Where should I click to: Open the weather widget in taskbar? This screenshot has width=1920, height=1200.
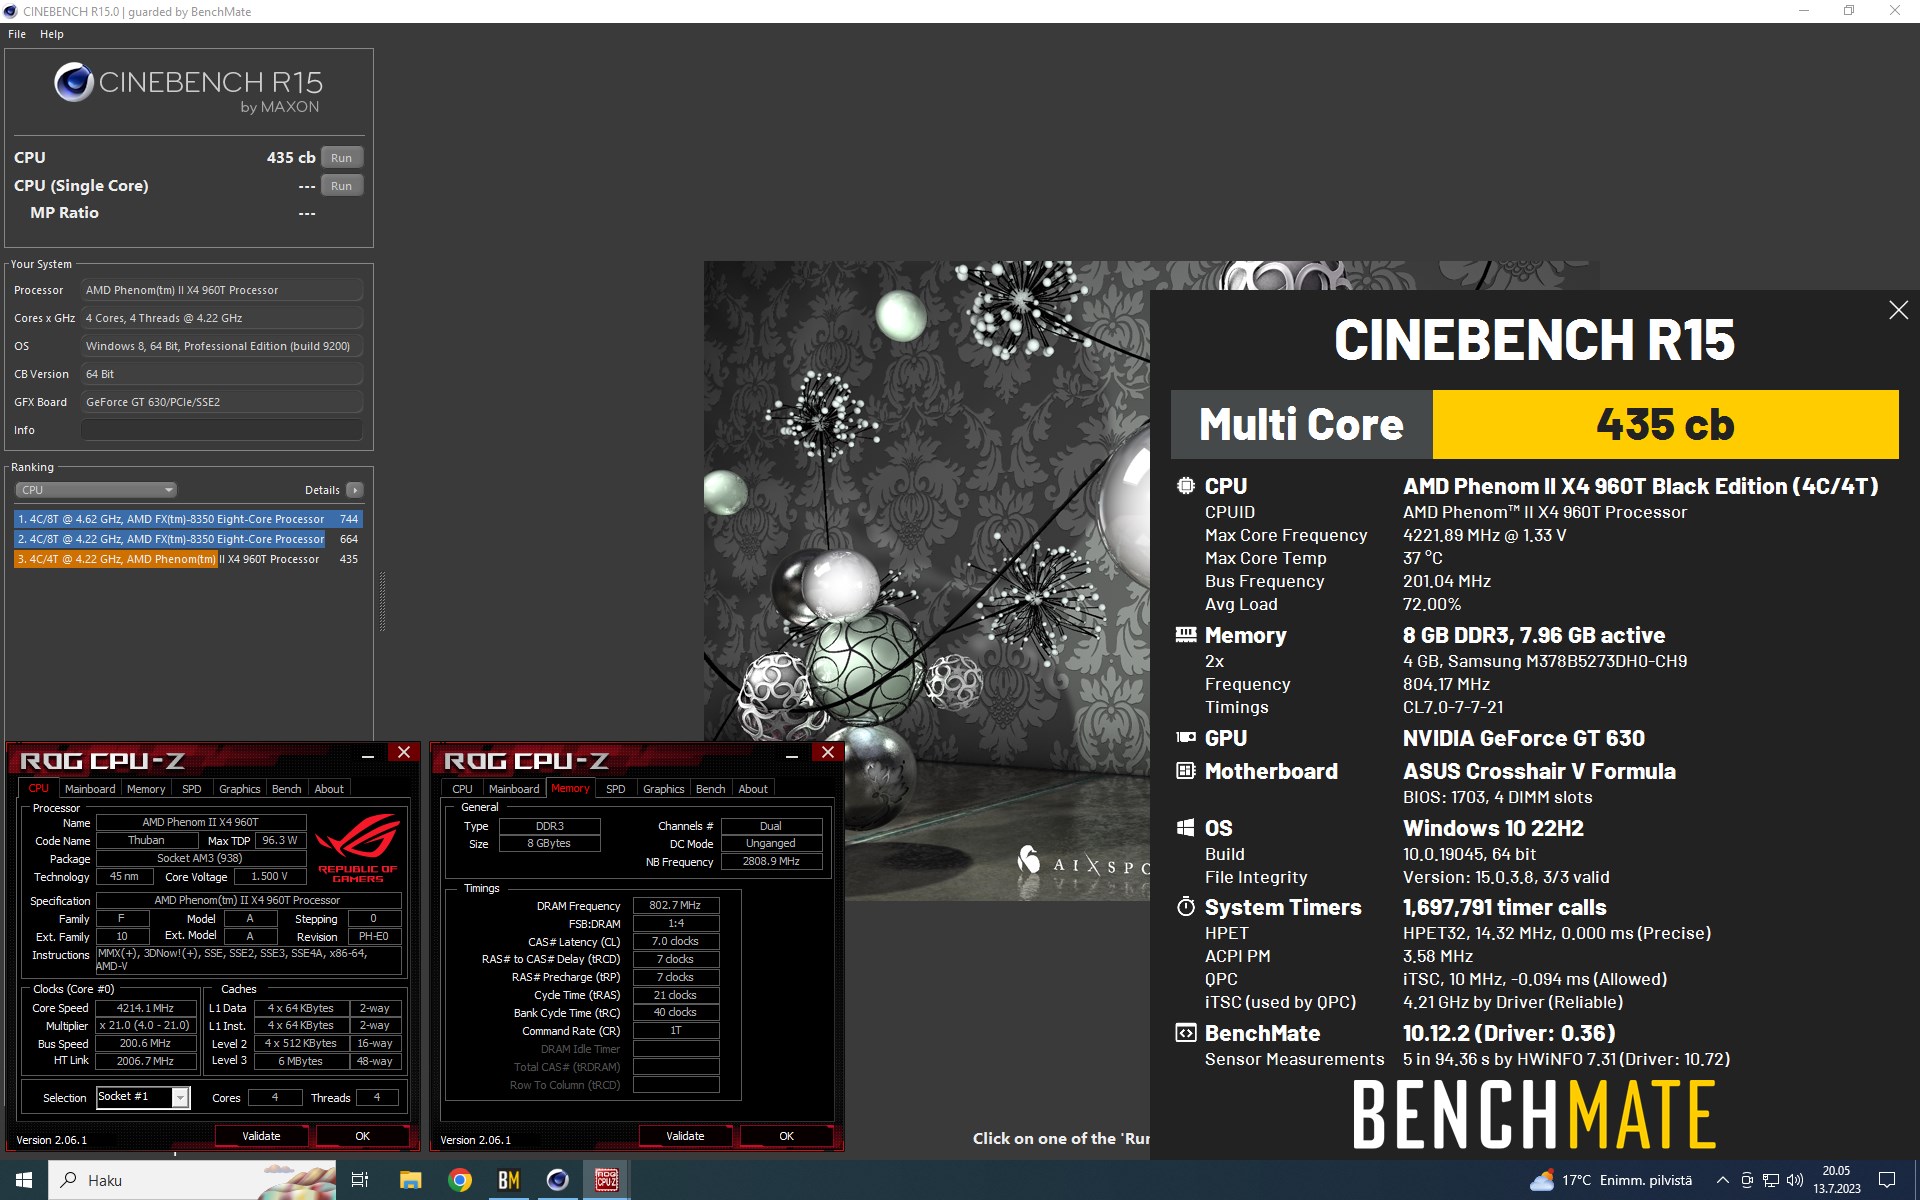point(1611,1180)
